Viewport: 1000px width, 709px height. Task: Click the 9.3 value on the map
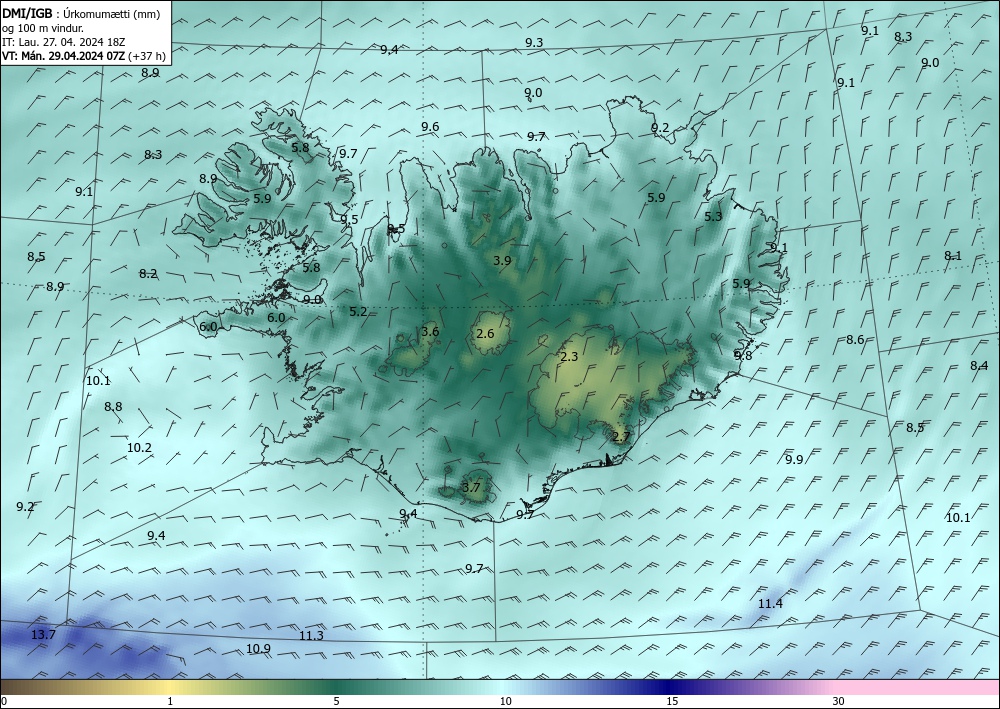point(534,43)
